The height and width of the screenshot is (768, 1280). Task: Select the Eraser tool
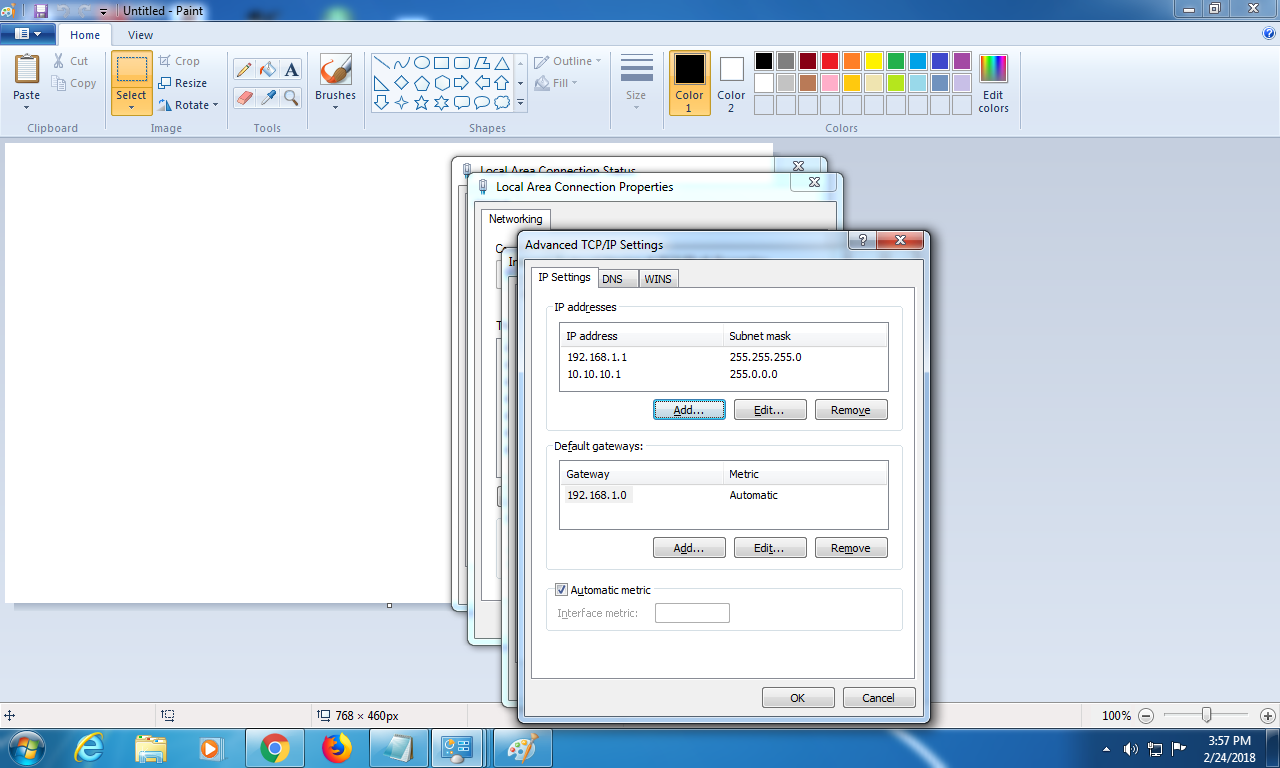[244, 97]
